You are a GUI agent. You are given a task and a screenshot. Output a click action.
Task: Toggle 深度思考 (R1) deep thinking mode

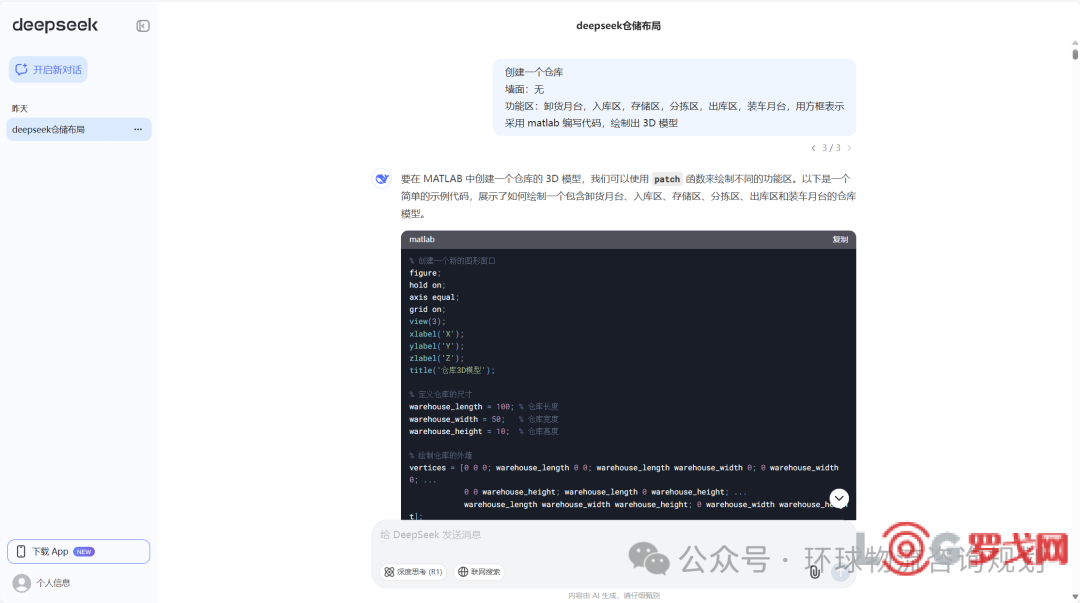(413, 572)
